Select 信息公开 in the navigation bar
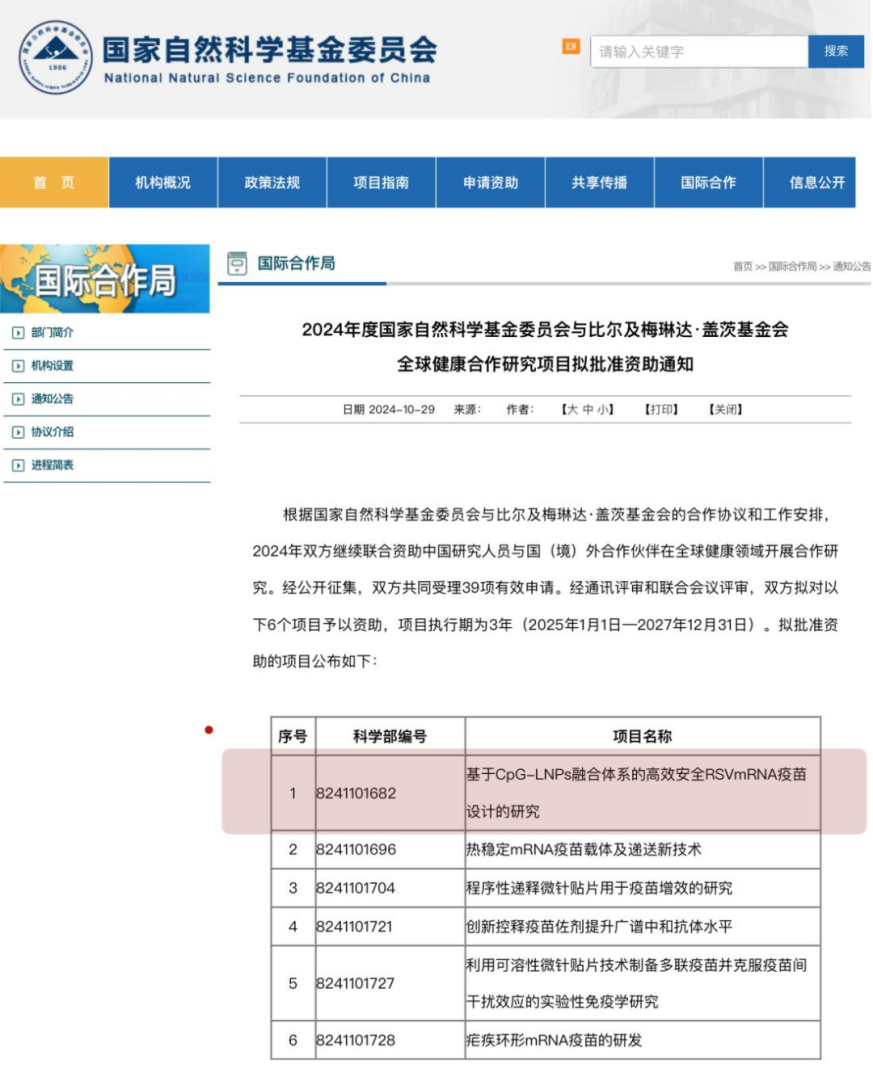The image size is (873, 1073). pos(816,182)
